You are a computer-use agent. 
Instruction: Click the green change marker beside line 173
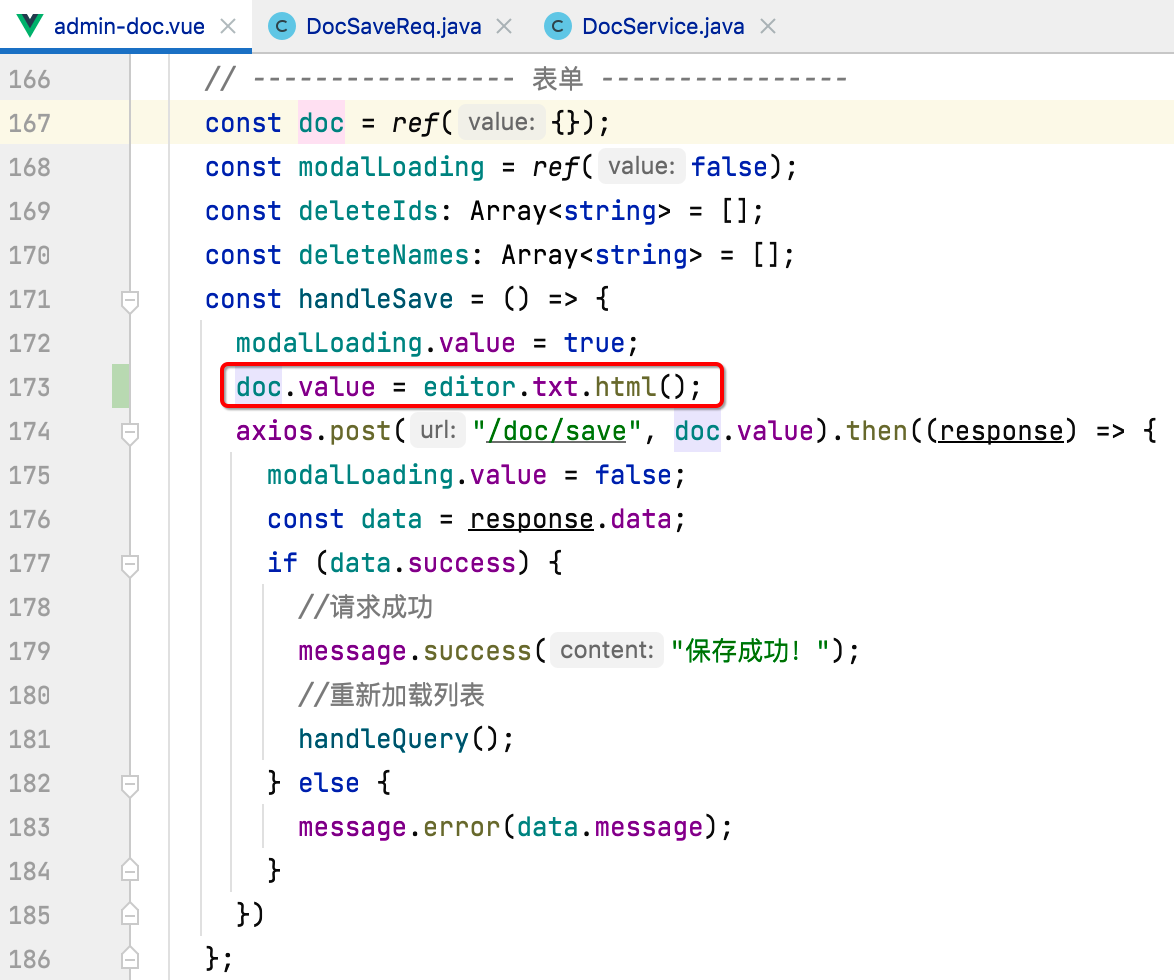tap(120, 387)
